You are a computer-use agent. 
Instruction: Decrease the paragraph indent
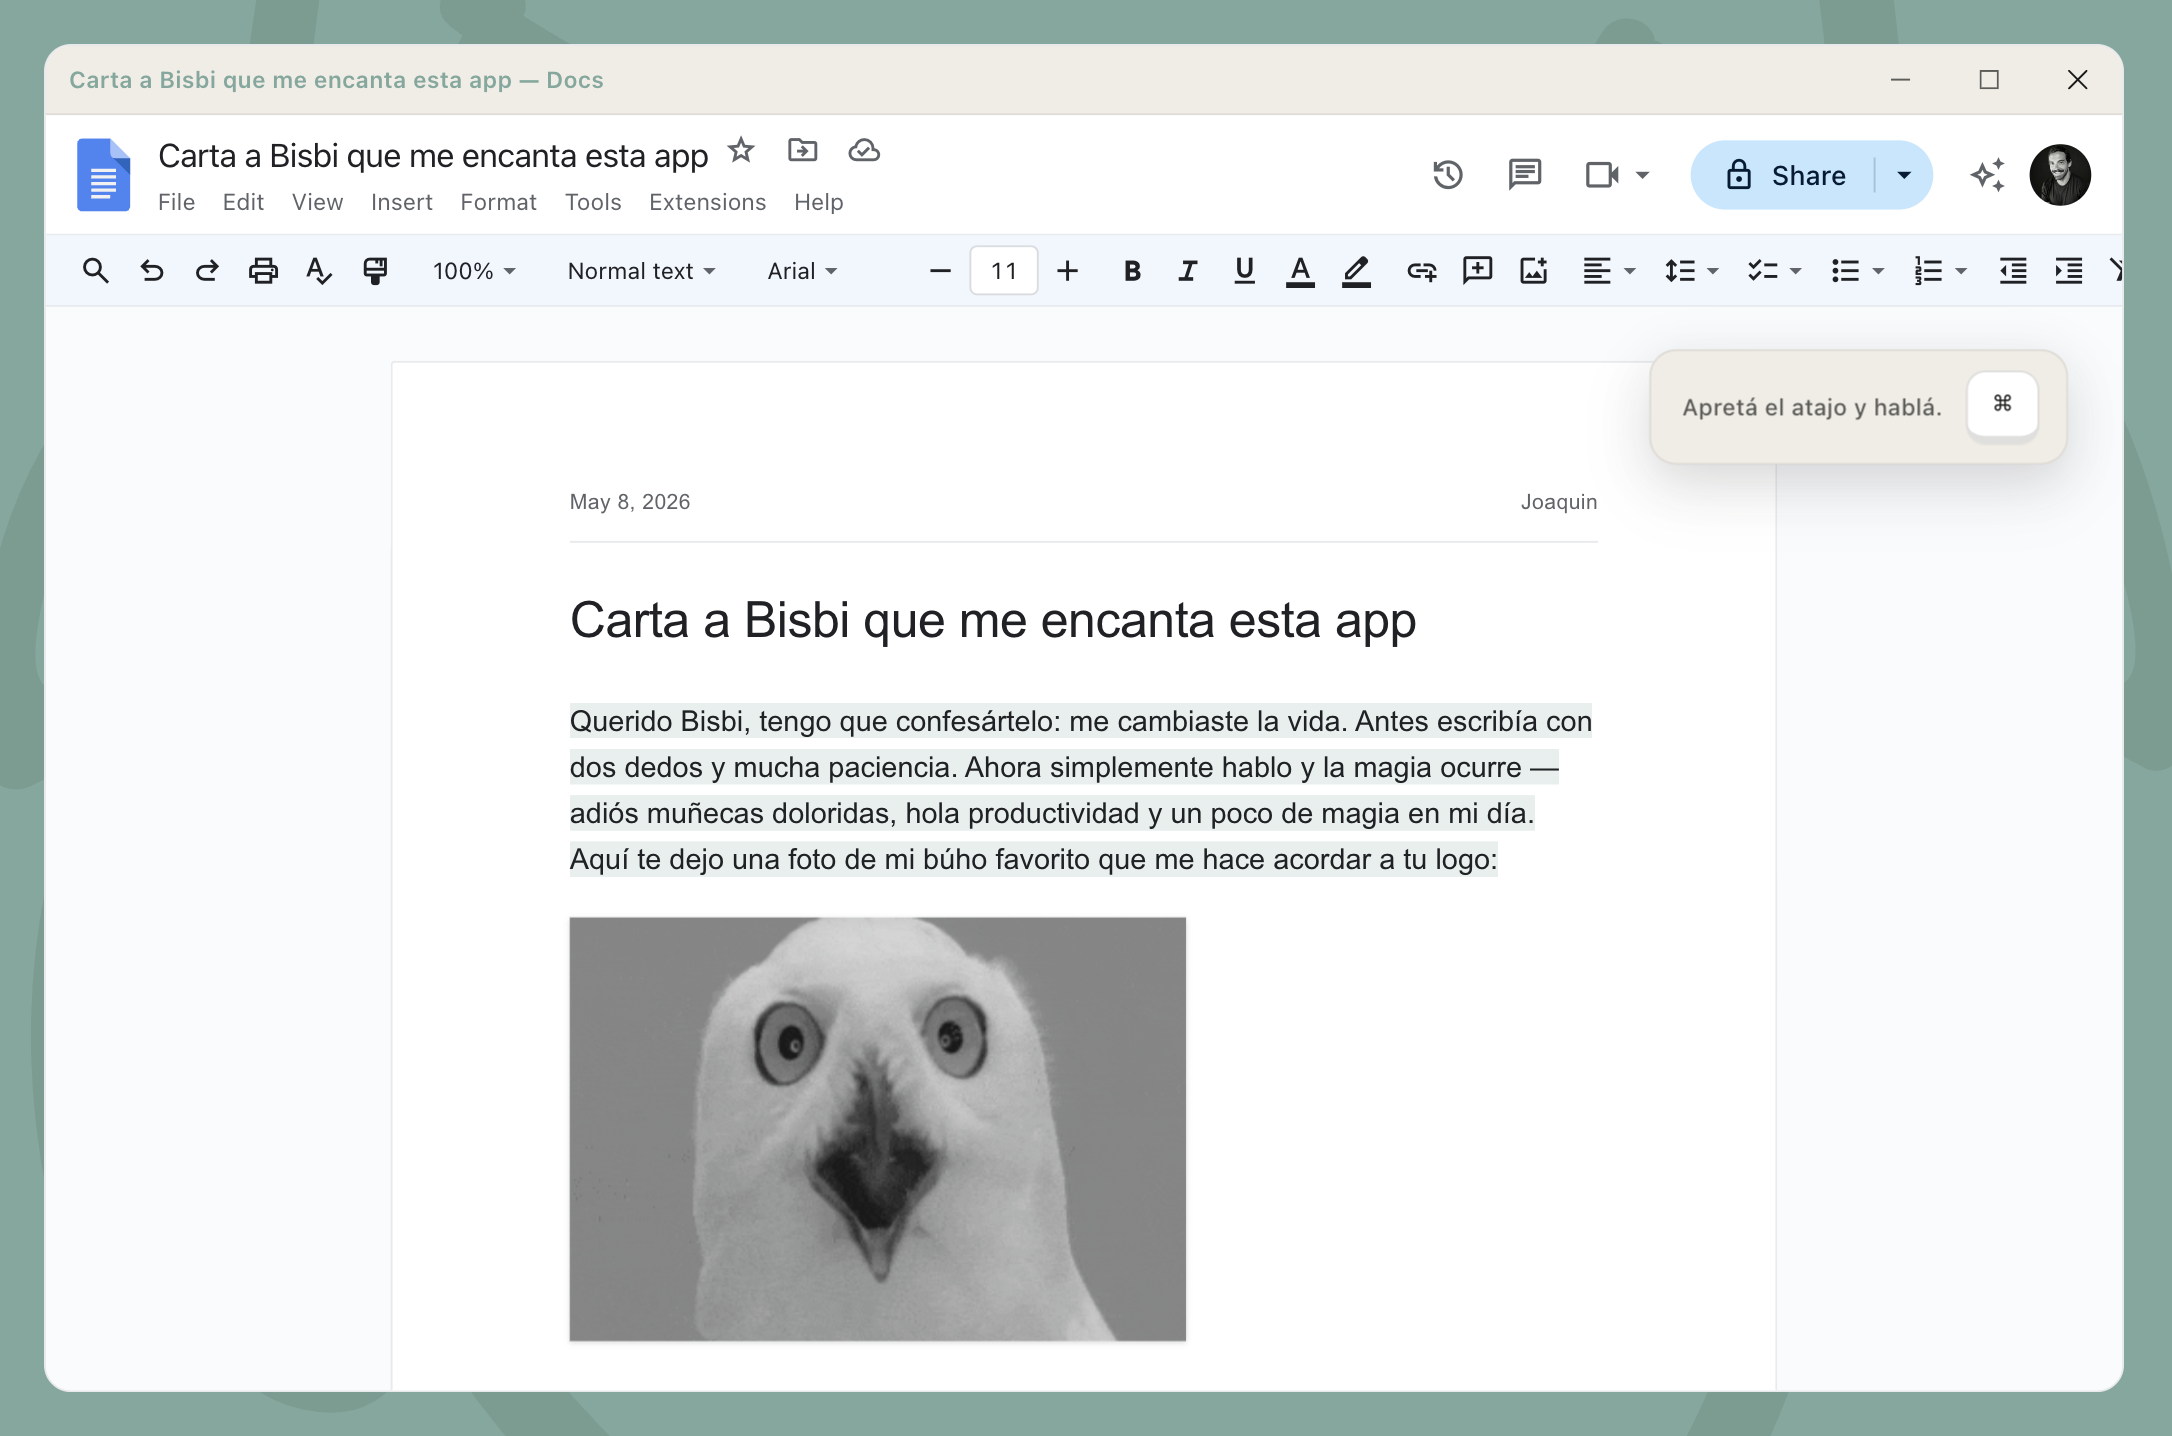2013,271
